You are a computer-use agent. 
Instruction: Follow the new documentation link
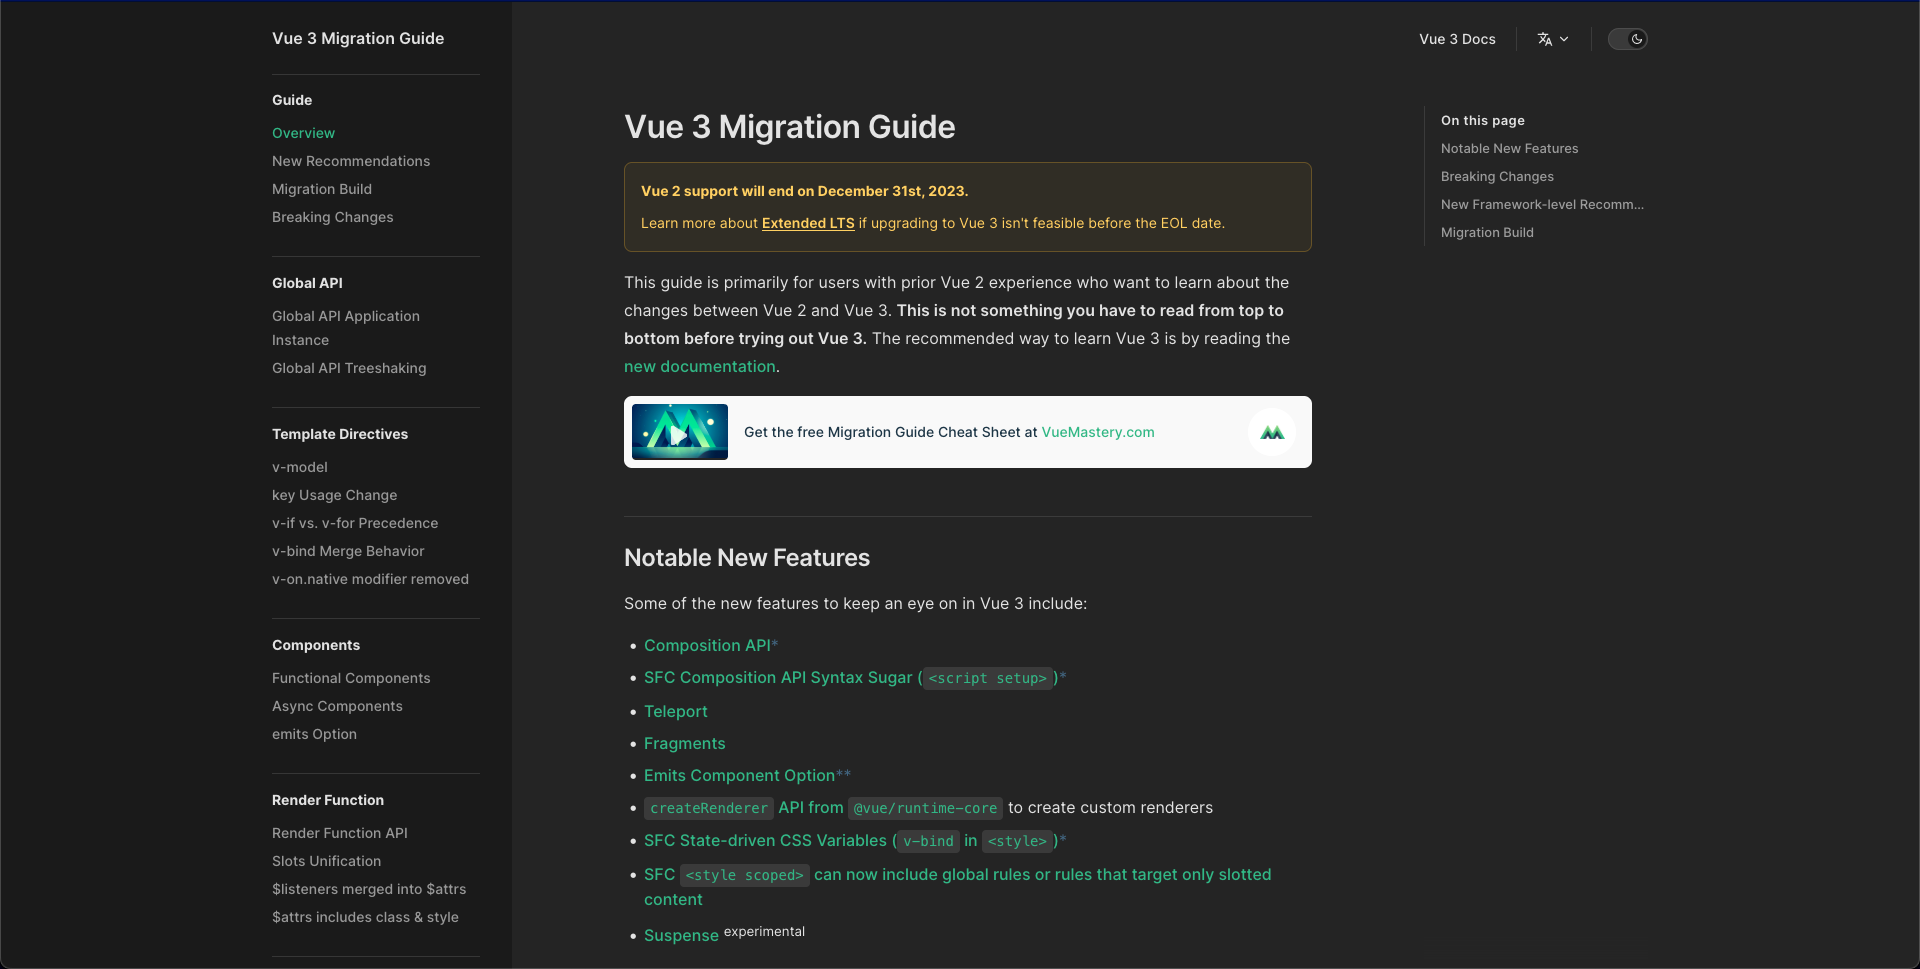click(700, 366)
